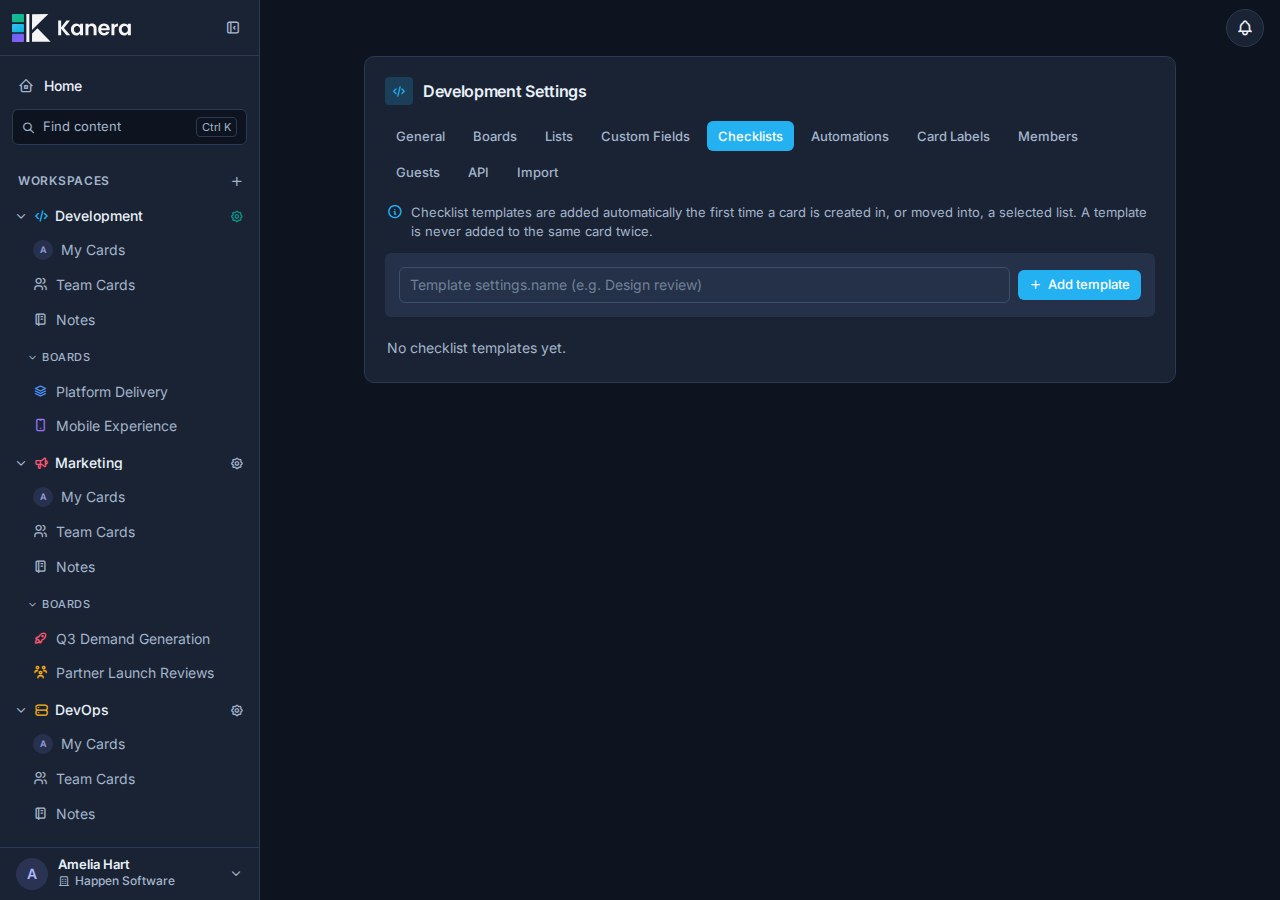Click the avatar icon of Development My Cards
Screen dimensions: 1280x900
(x=43, y=250)
